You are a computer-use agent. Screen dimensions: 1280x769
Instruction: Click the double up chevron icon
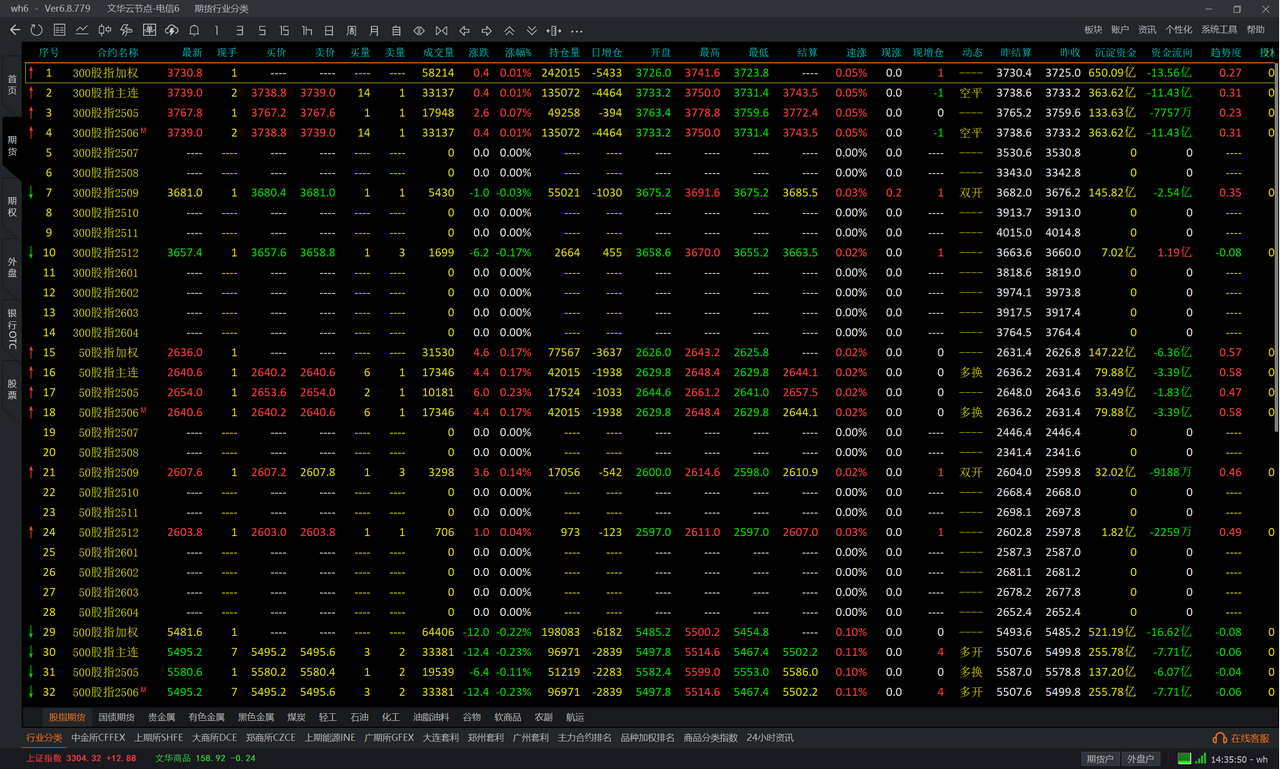point(509,30)
